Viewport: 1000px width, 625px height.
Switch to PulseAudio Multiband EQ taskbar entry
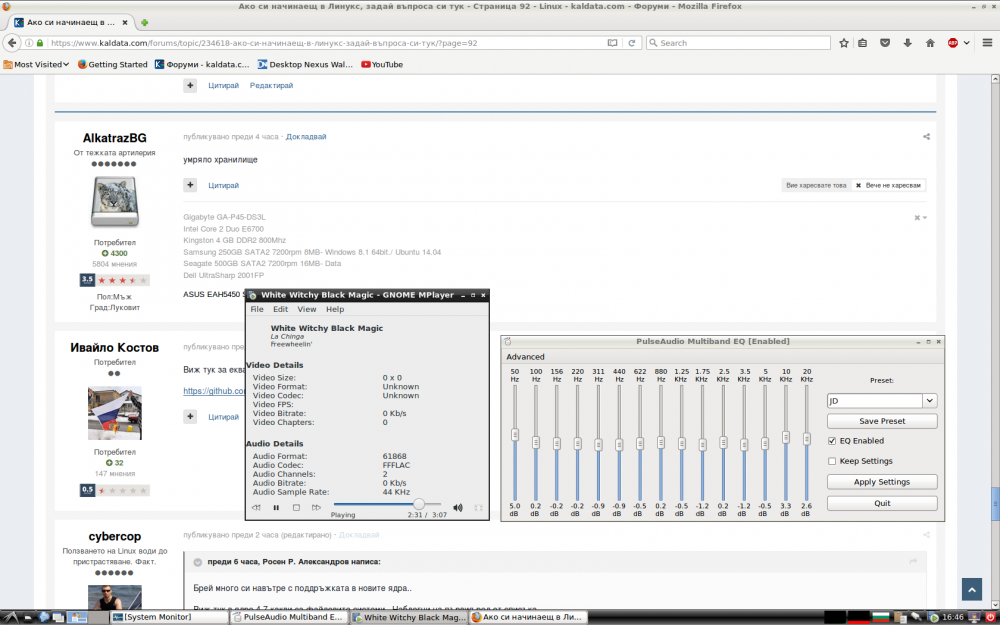288,617
